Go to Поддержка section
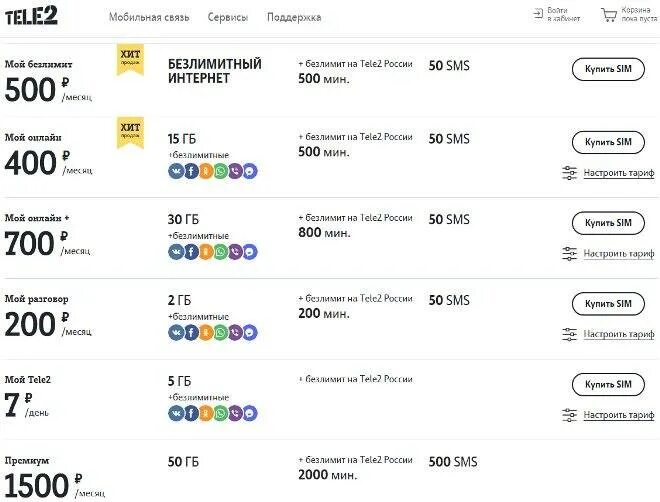The height and width of the screenshot is (502, 660). (294, 18)
